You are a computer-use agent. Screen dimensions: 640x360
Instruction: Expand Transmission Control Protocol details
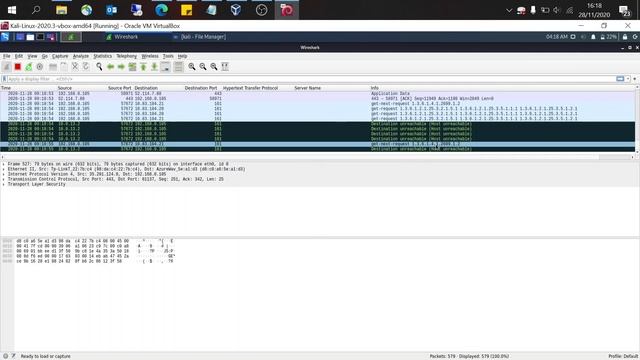point(4,179)
